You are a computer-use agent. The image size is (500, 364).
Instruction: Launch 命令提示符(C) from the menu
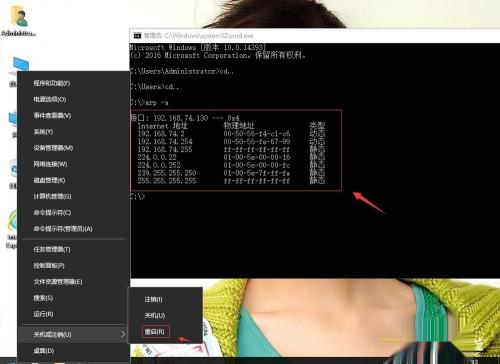52,212
